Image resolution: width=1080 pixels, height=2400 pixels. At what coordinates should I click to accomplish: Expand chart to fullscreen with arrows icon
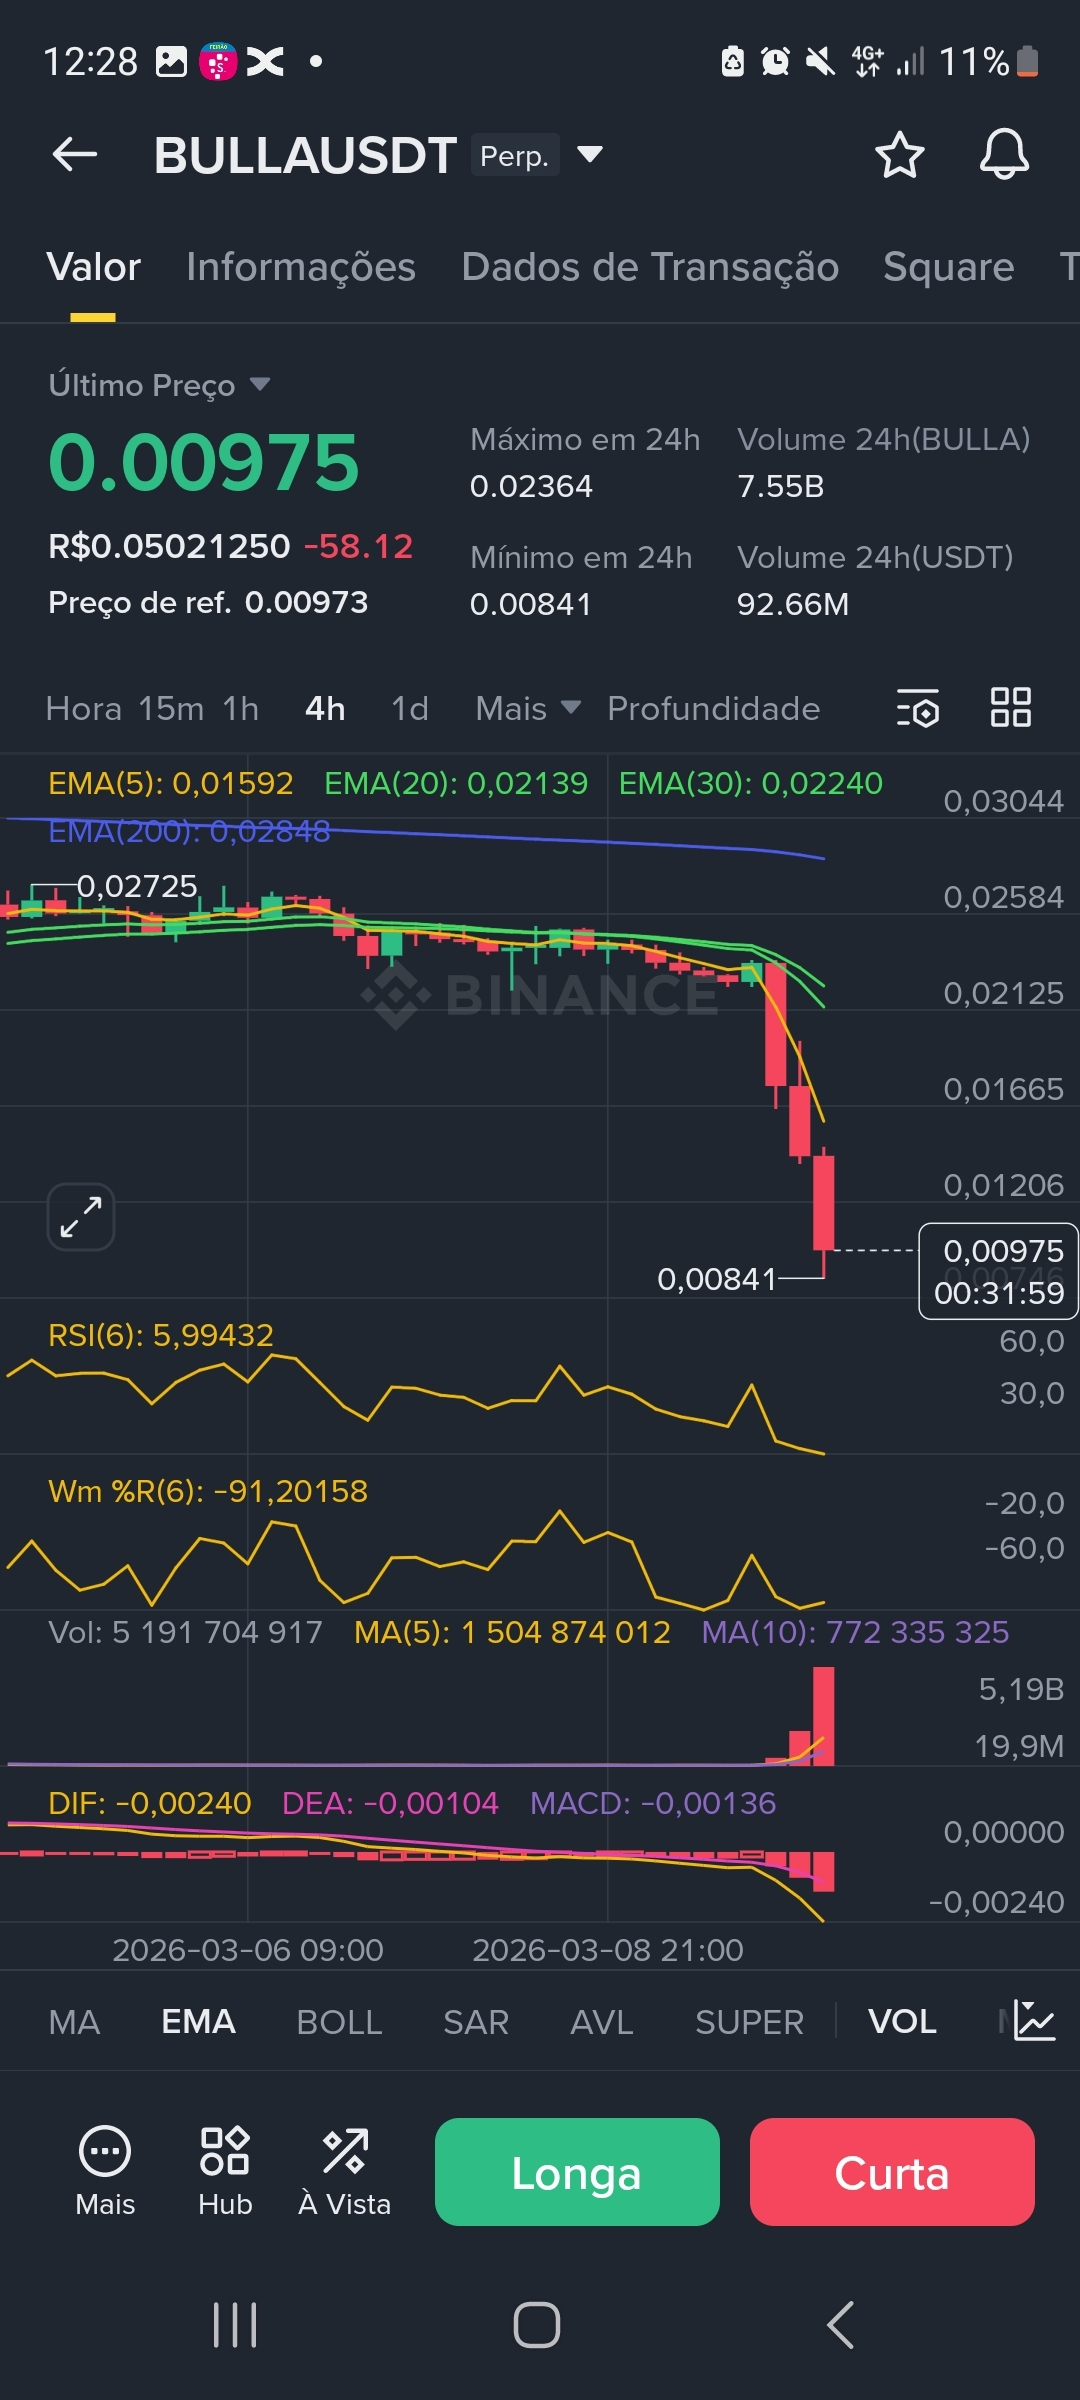coord(81,1217)
